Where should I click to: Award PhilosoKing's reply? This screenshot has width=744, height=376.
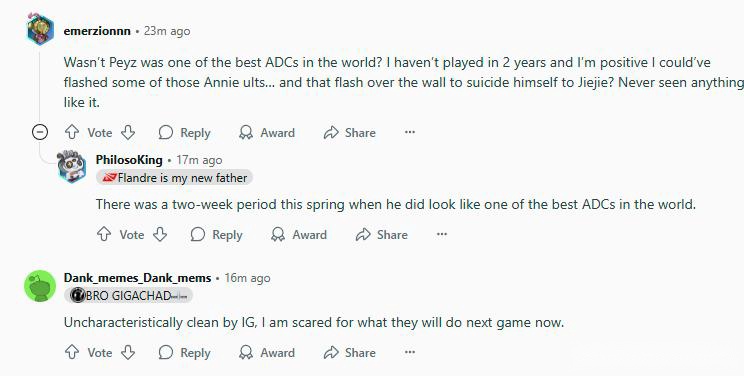(299, 235)
